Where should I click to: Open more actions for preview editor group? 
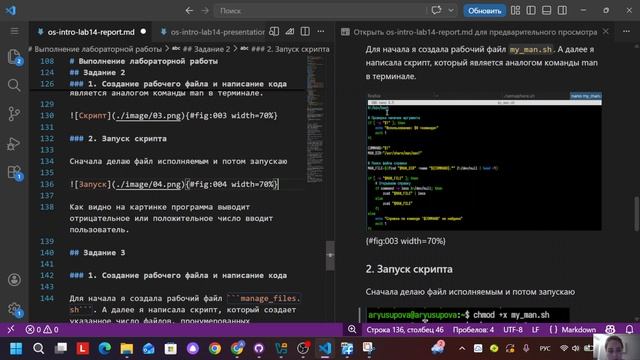pyautogui.click(x=626, y=31)
